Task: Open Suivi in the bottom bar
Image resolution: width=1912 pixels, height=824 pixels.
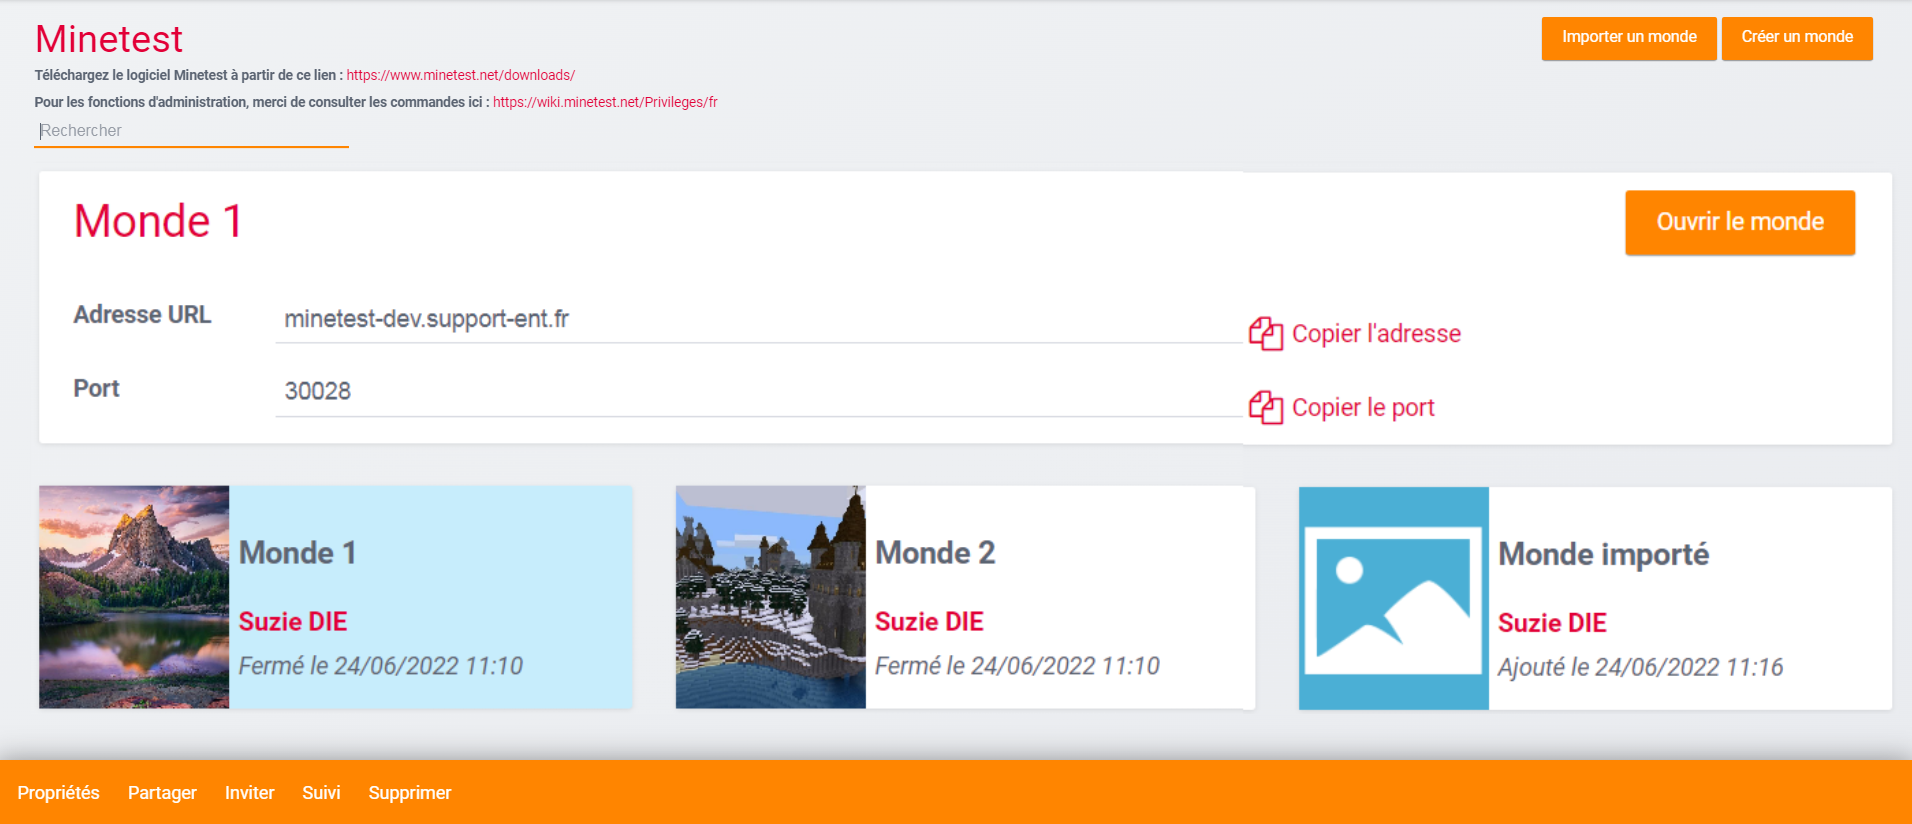Action: tap(321, 793)
